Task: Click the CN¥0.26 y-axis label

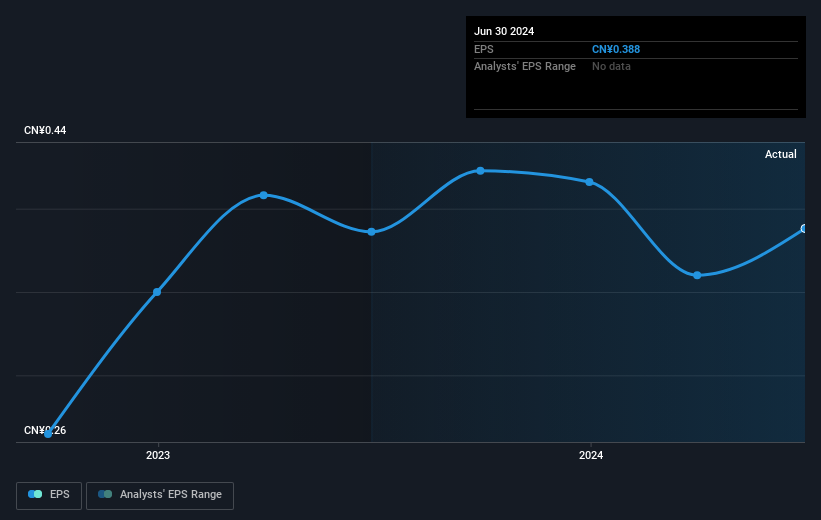Action: pos(45,430)
